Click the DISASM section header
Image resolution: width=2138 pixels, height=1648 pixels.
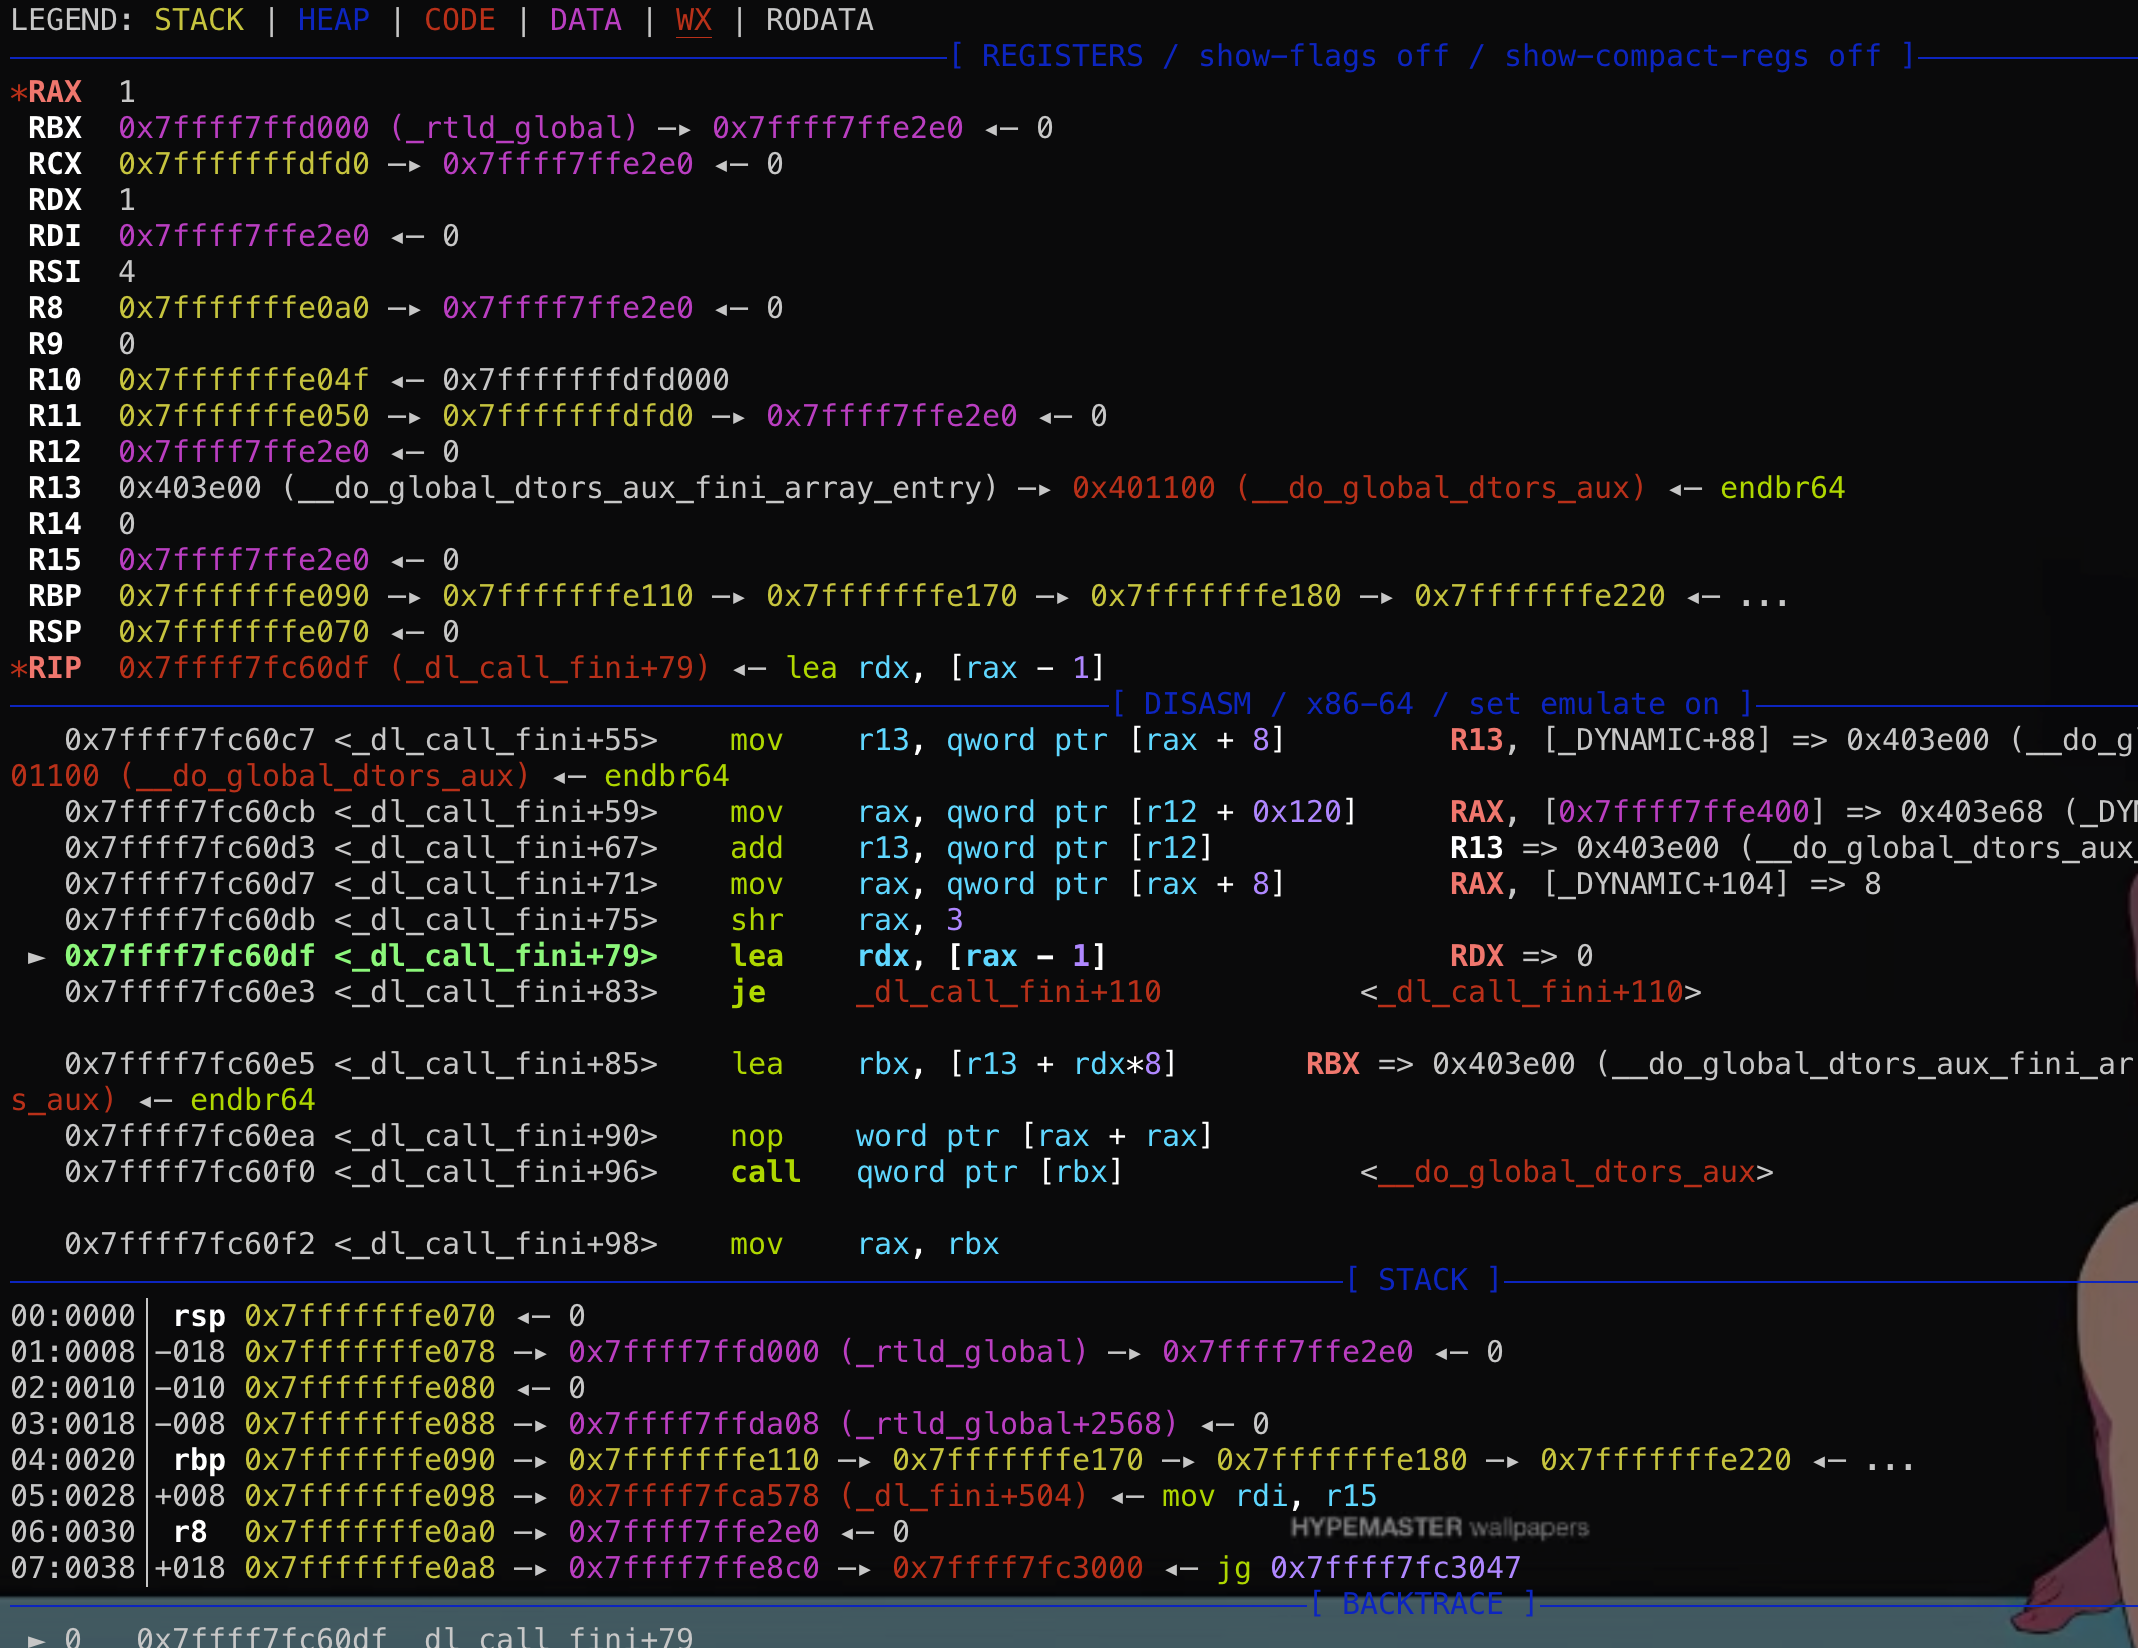click(1196, 704)
